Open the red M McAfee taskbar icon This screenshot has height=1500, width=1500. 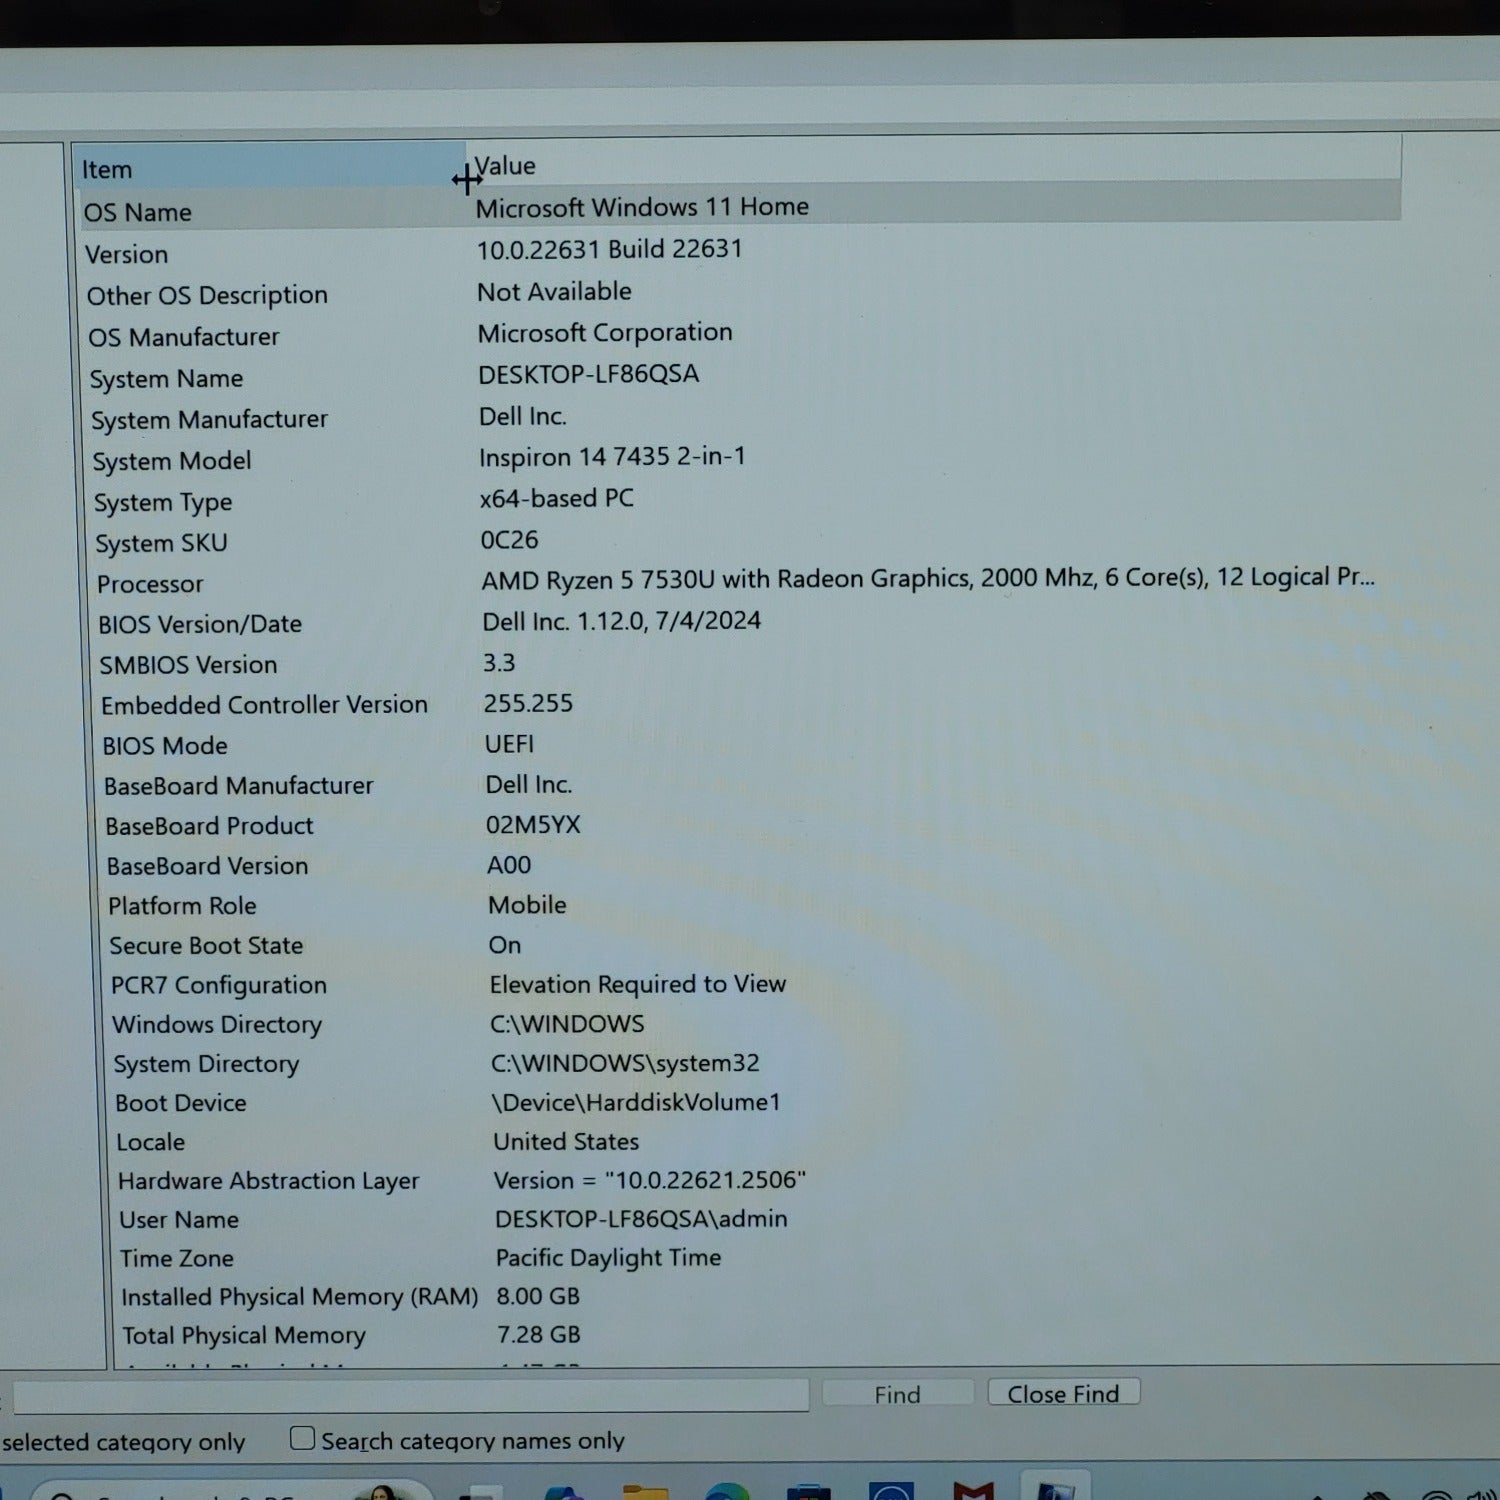point(973,1491)
